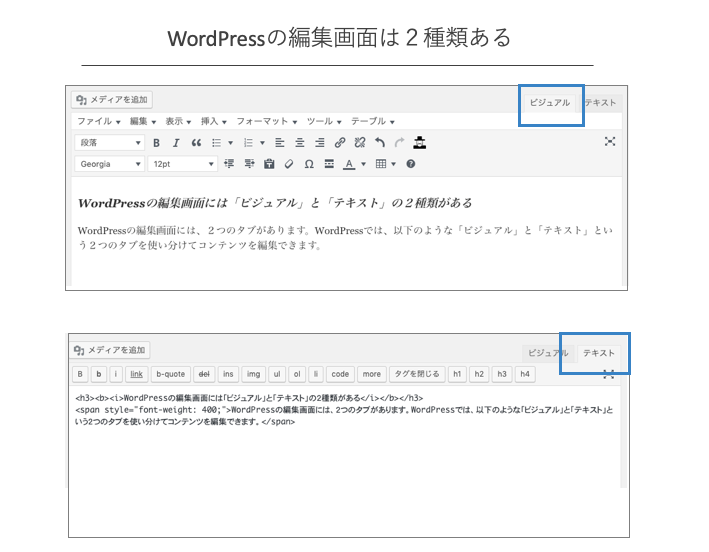Viewport: 709px width, 552px height.
Task: Open the special character Omega icon
Action: [309, 164]
